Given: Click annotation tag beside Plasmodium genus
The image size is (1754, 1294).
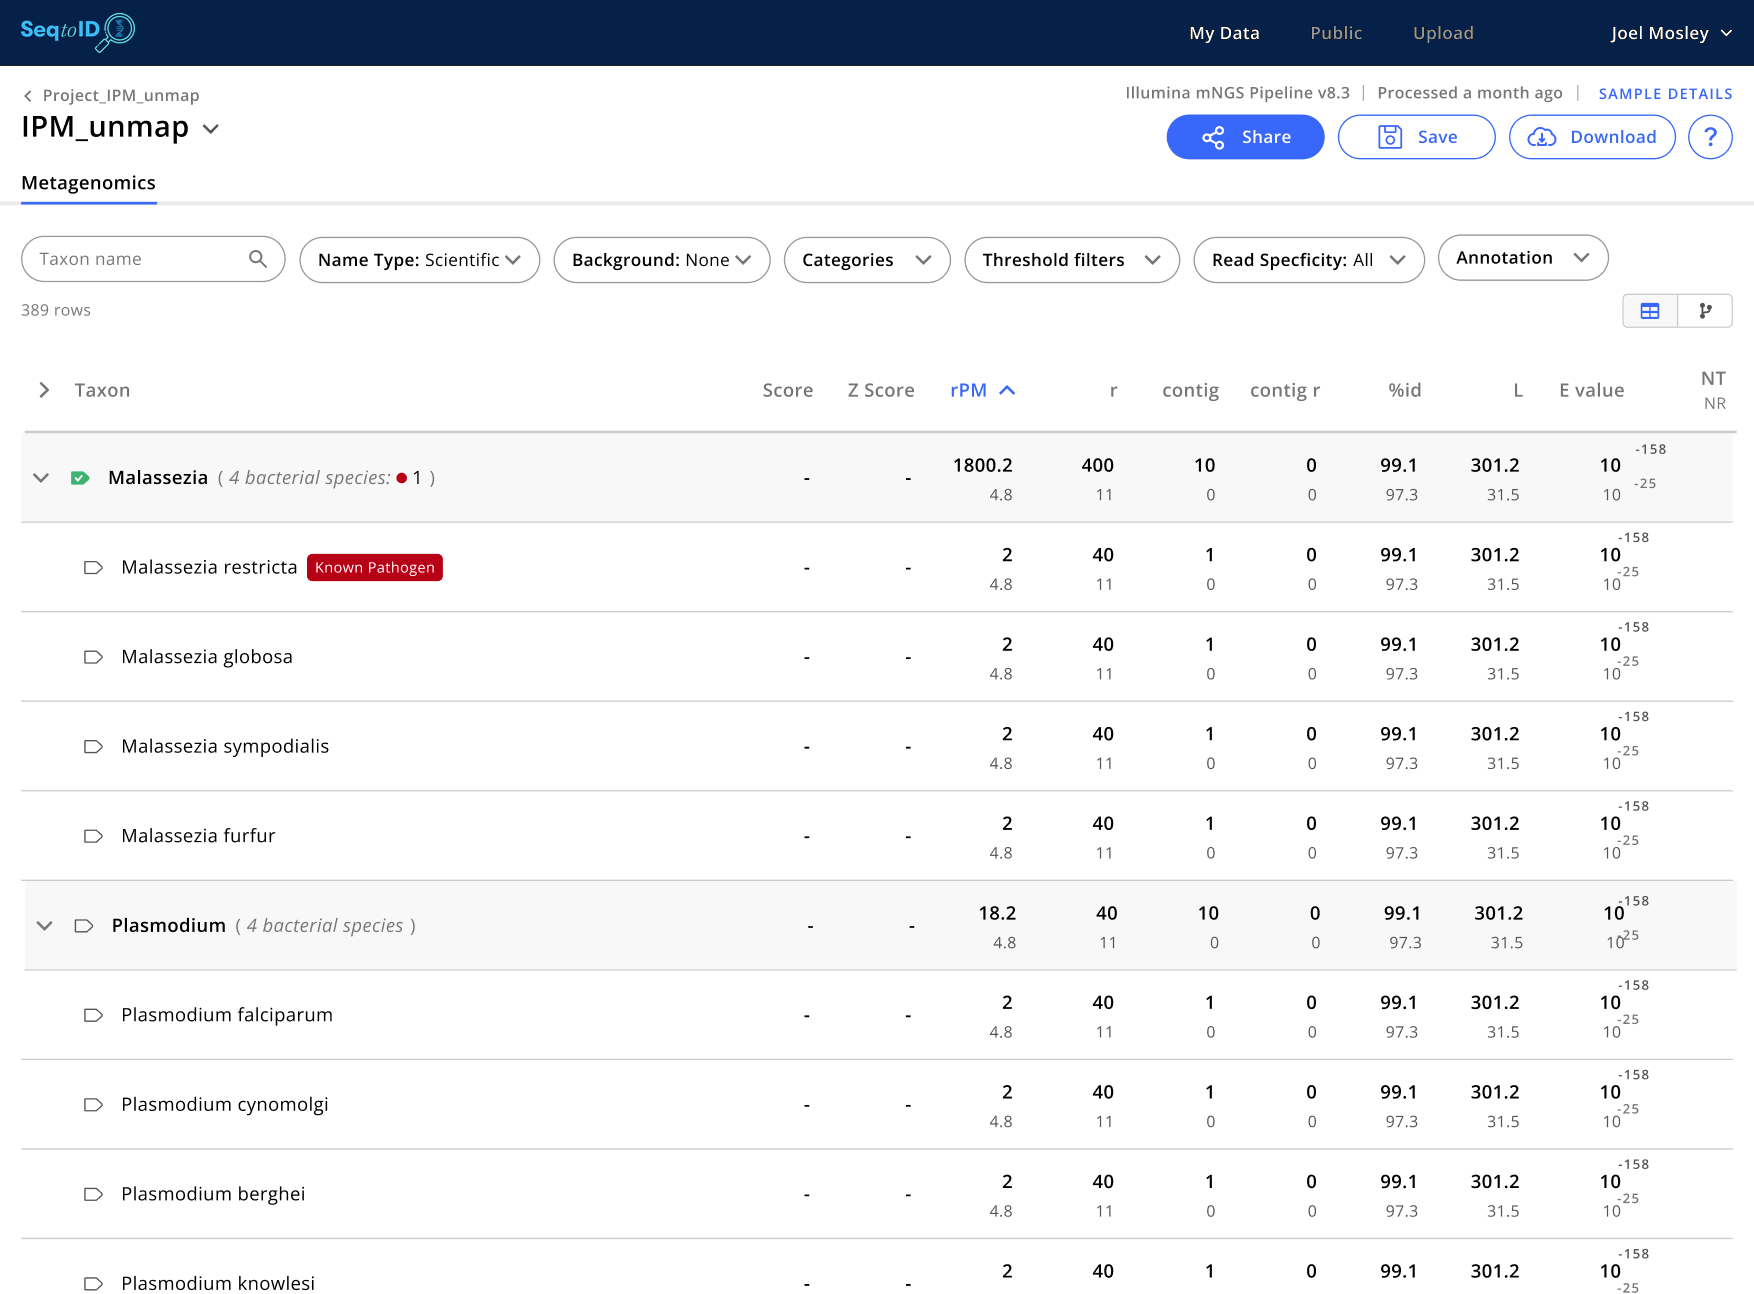Looking at the screenshot, I should tap(84, 926).
